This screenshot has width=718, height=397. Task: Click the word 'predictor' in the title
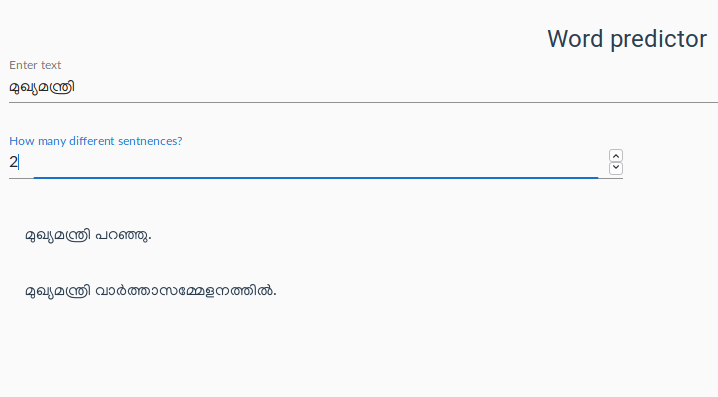pyautogui.click(x=658, y=39)
